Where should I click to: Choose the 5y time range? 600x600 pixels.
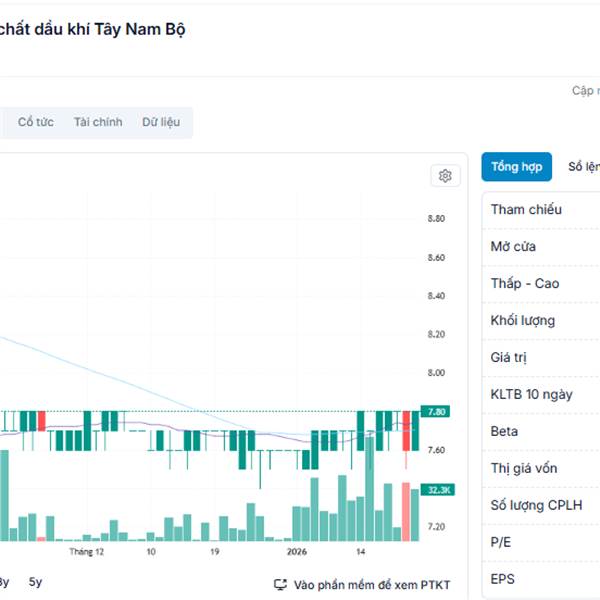[x=36, y=581]
